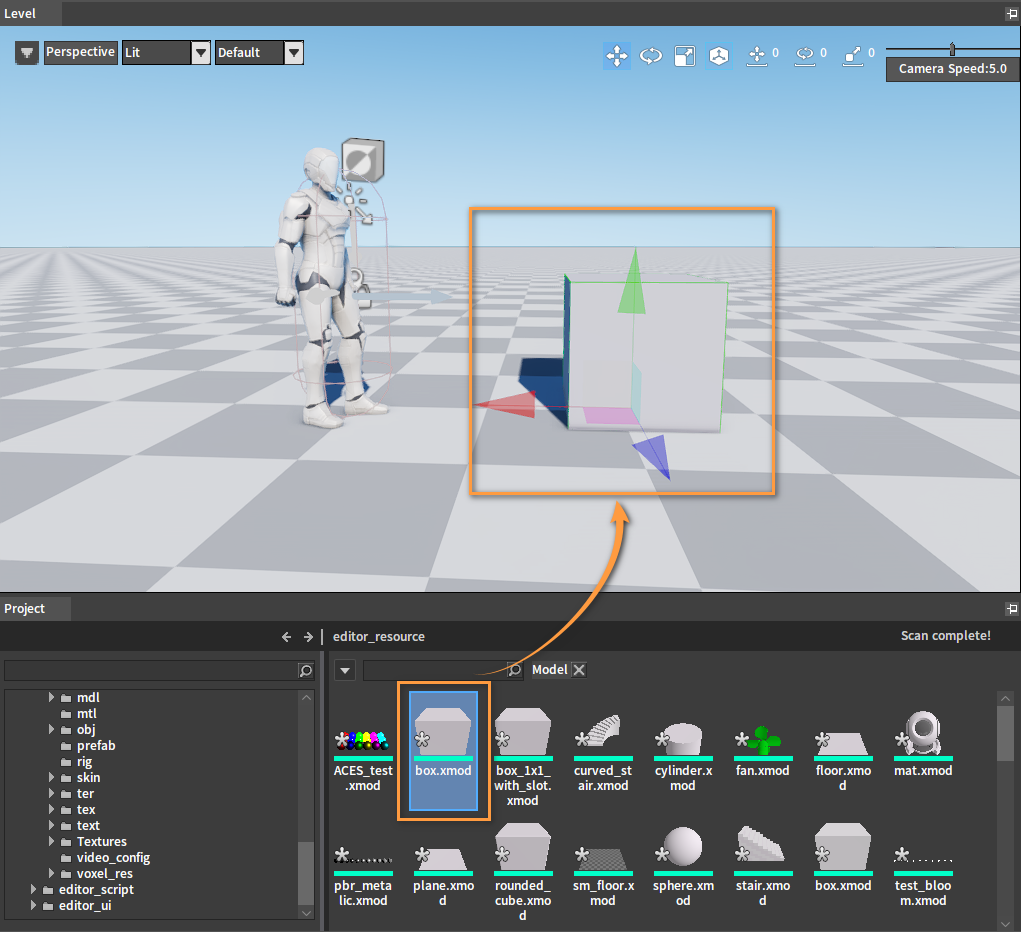
Task: Select the Move (translate) tool
Action: coord(617,56)
